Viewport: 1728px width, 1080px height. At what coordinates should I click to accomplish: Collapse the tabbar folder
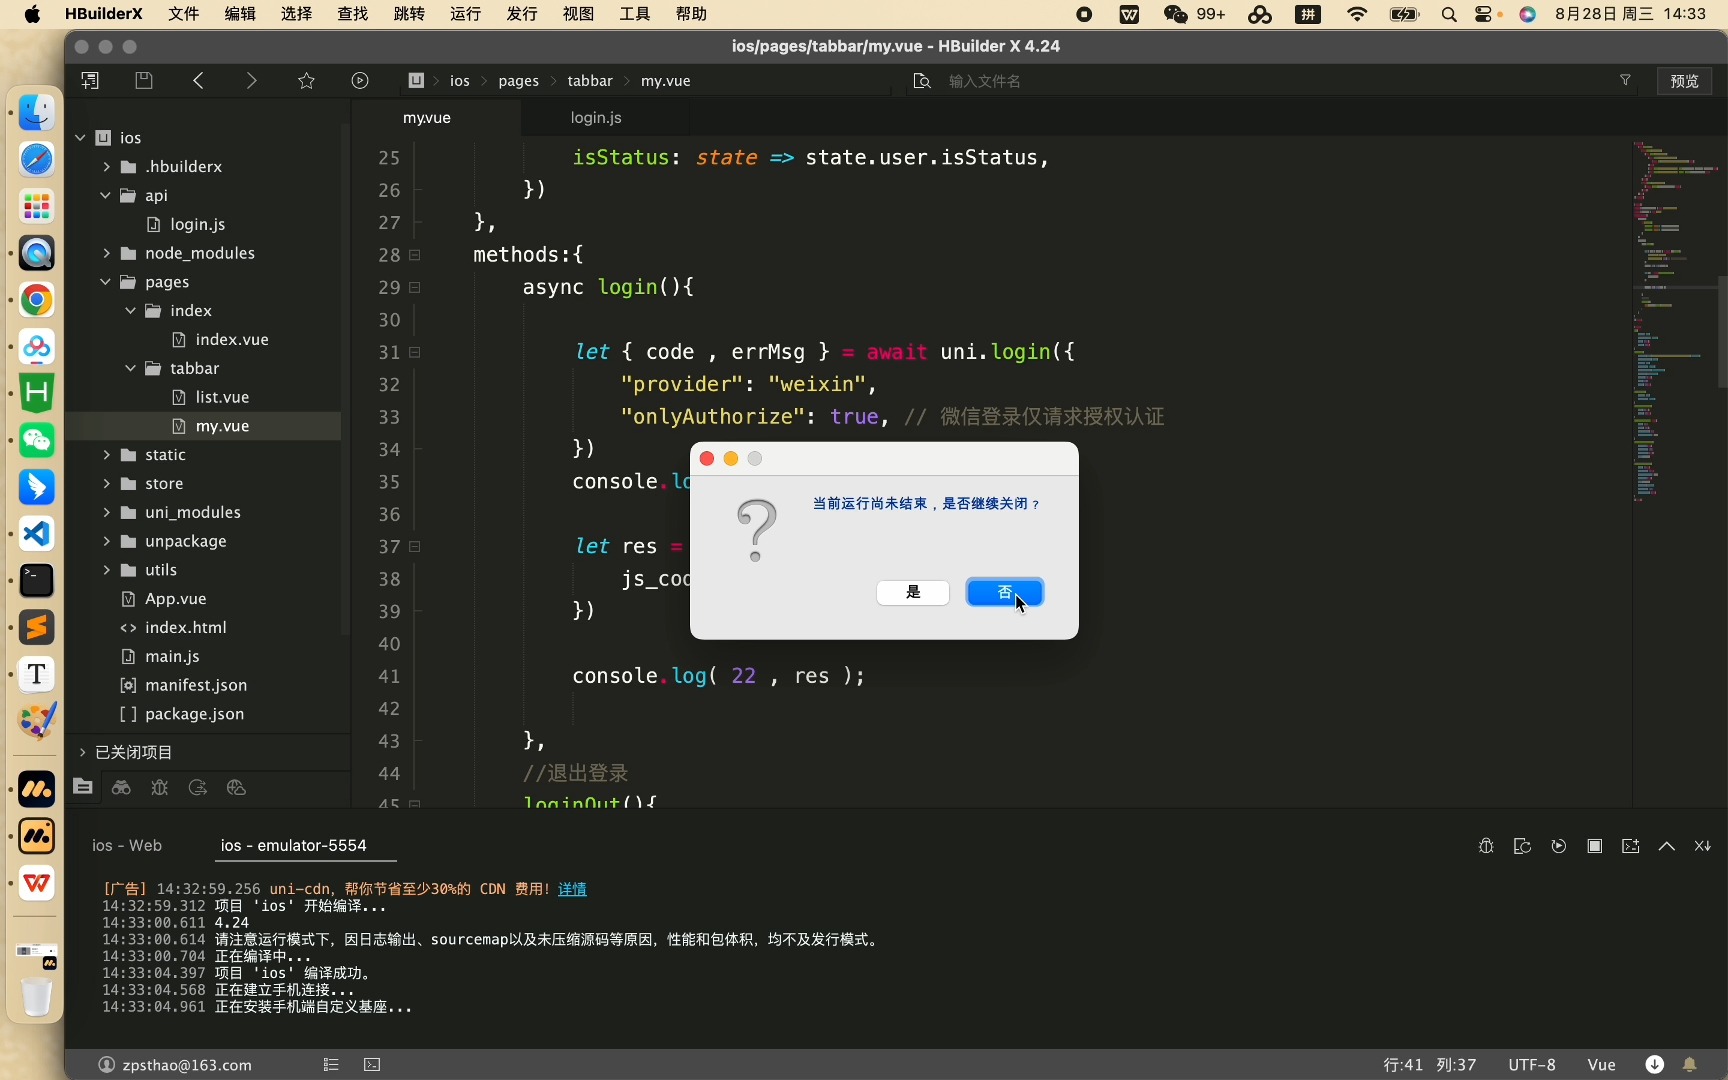pyautogui.click(x=131, y=369)
